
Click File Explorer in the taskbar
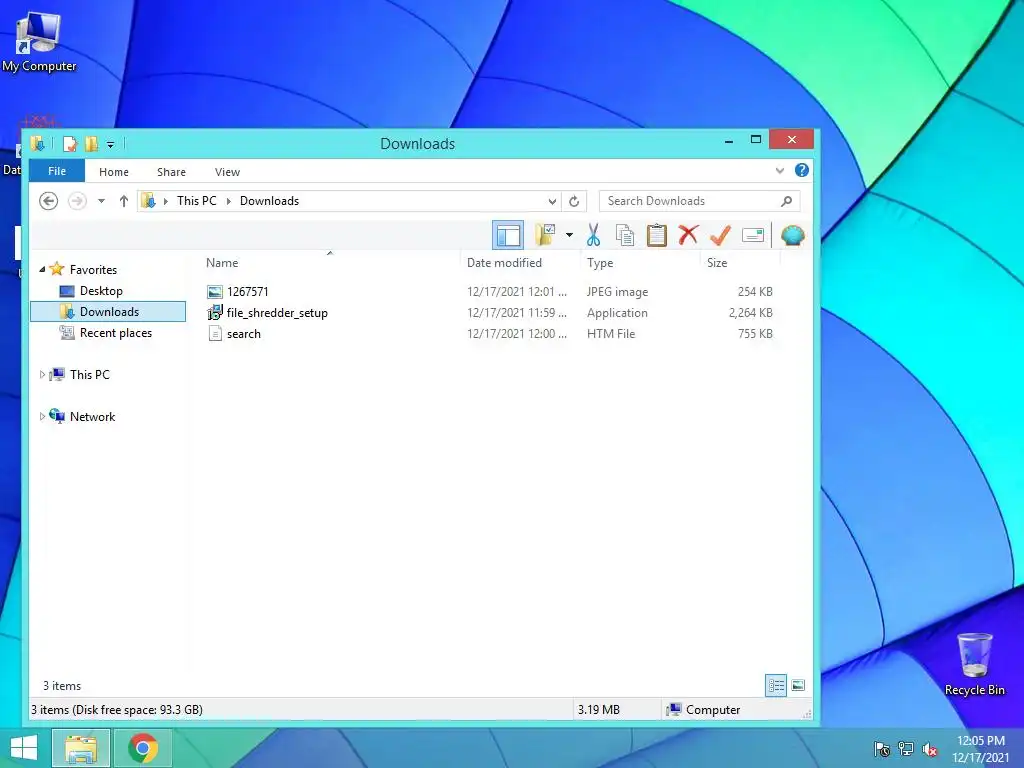pyautogui.click(x=80, y=748)
